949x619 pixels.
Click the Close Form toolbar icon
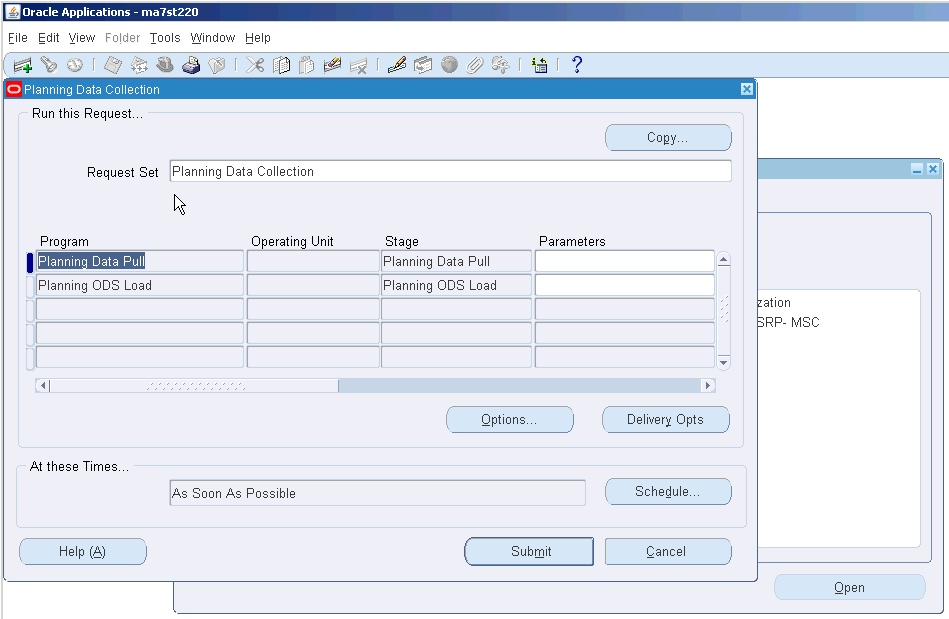(x=217, y=65)
